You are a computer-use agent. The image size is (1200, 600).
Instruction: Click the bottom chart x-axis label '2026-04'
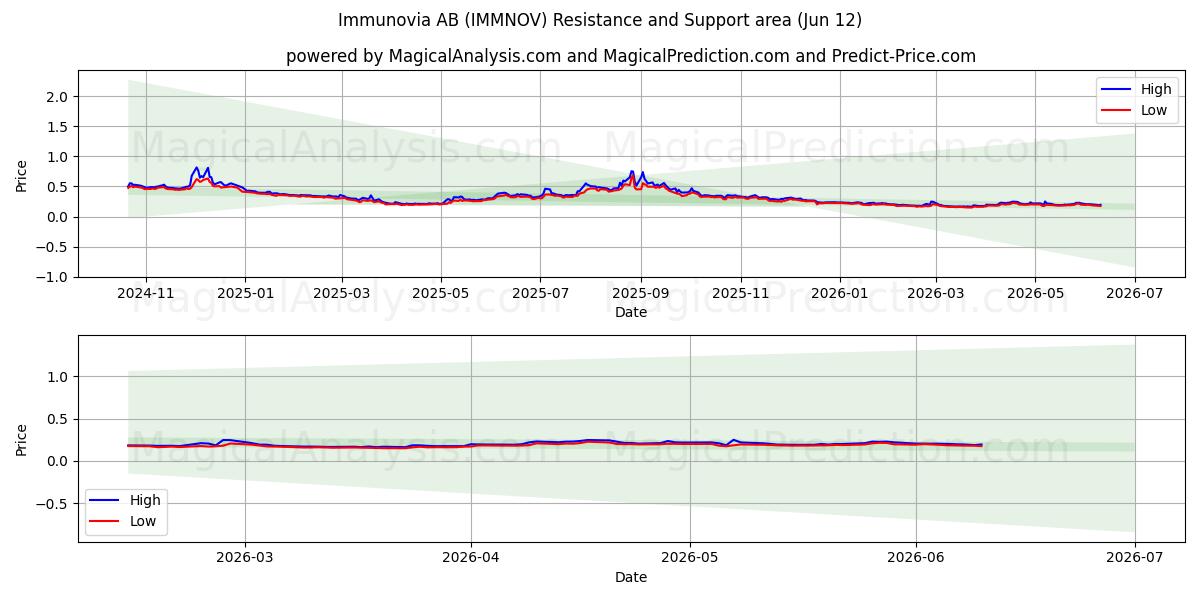(471, 558)
